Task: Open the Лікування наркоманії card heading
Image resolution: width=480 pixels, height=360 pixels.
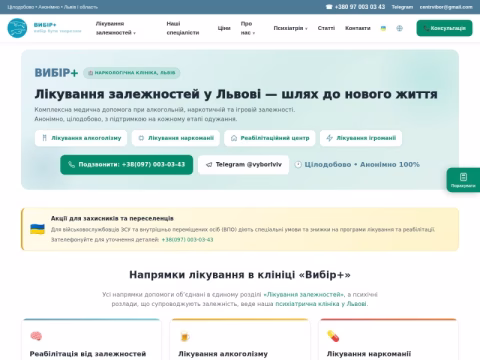Action: (369, 354)
